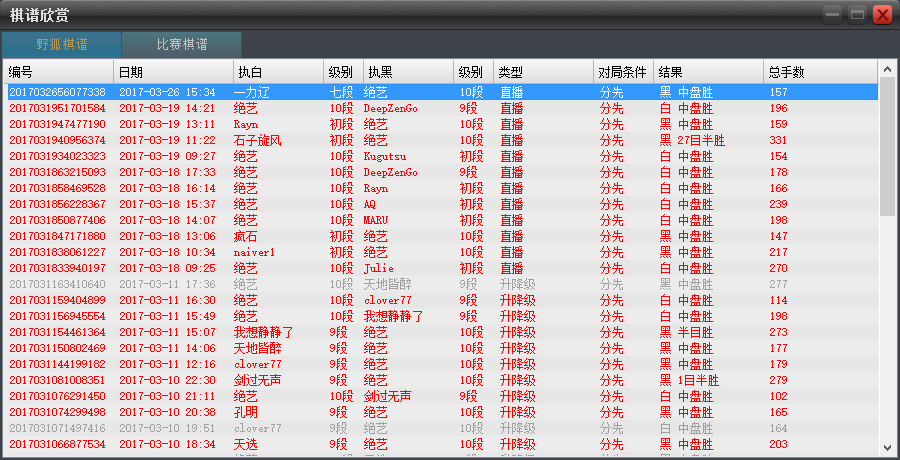Select game record 2017031947477190
Image resolution: width=900 pixels, height=460 pixels.
pyautogui.click(x=443, y=124)
